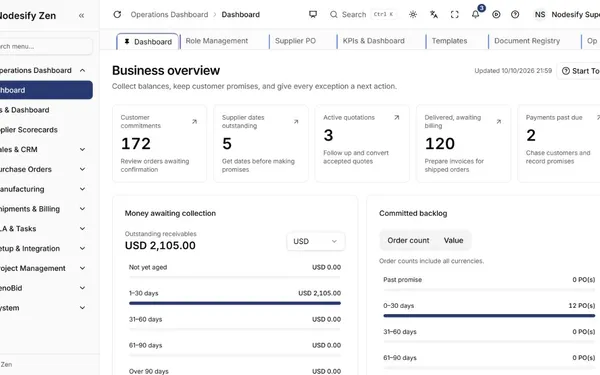Switch to Role Management tab

[x=217, y=41]
